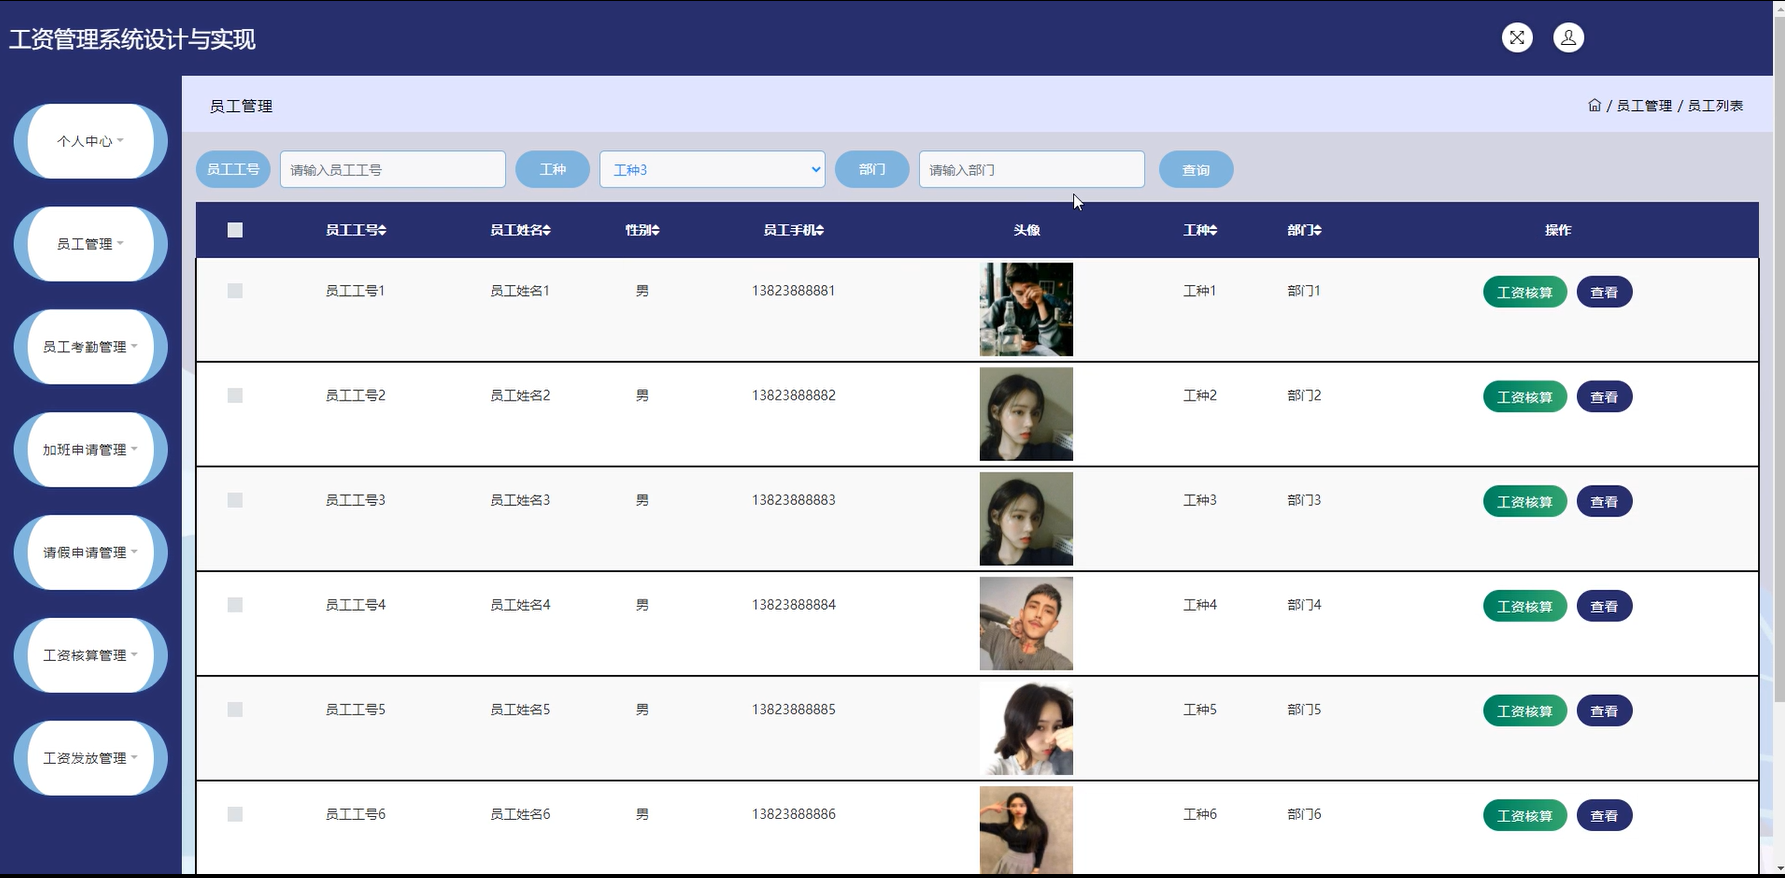1785x878 pixels.
Task: Click 查看 for 员工工号6
Action: tap(1604, 815)
